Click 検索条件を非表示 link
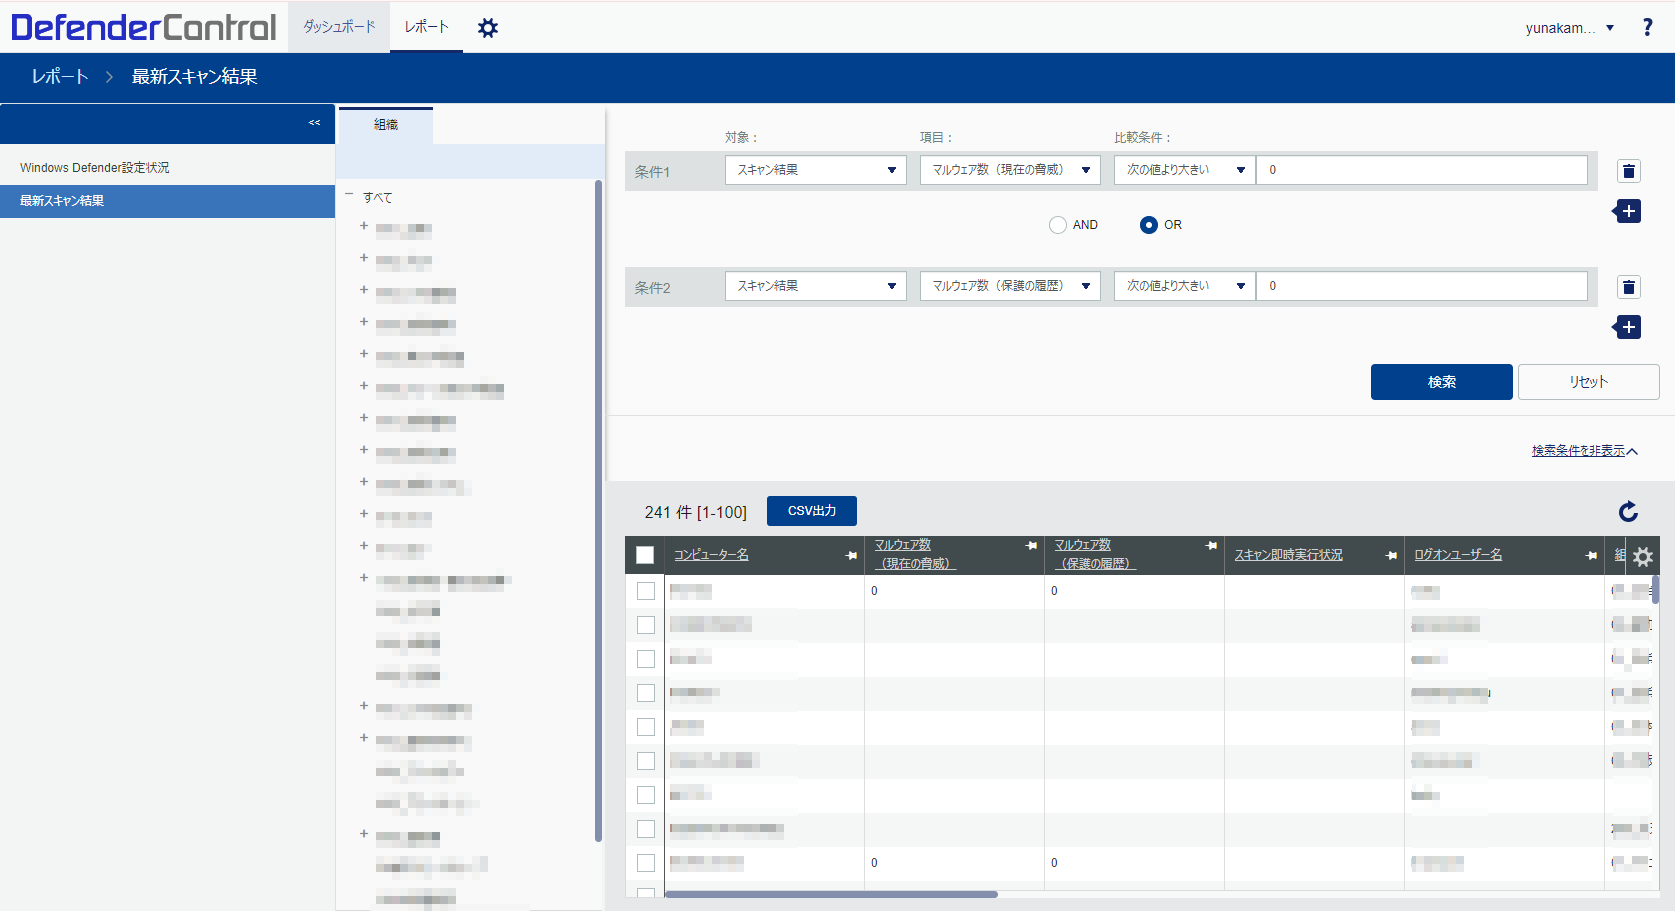The image size is (1675, 911). point(1584,451)
